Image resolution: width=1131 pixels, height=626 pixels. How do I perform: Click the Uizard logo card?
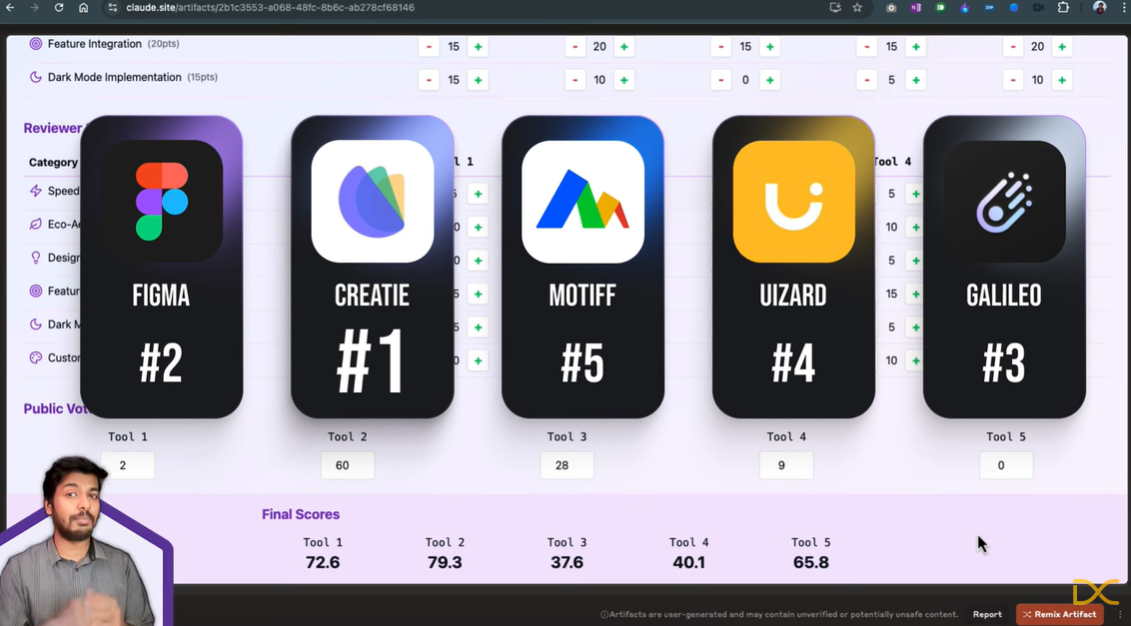pyautogui.click(x=793, y=267)
